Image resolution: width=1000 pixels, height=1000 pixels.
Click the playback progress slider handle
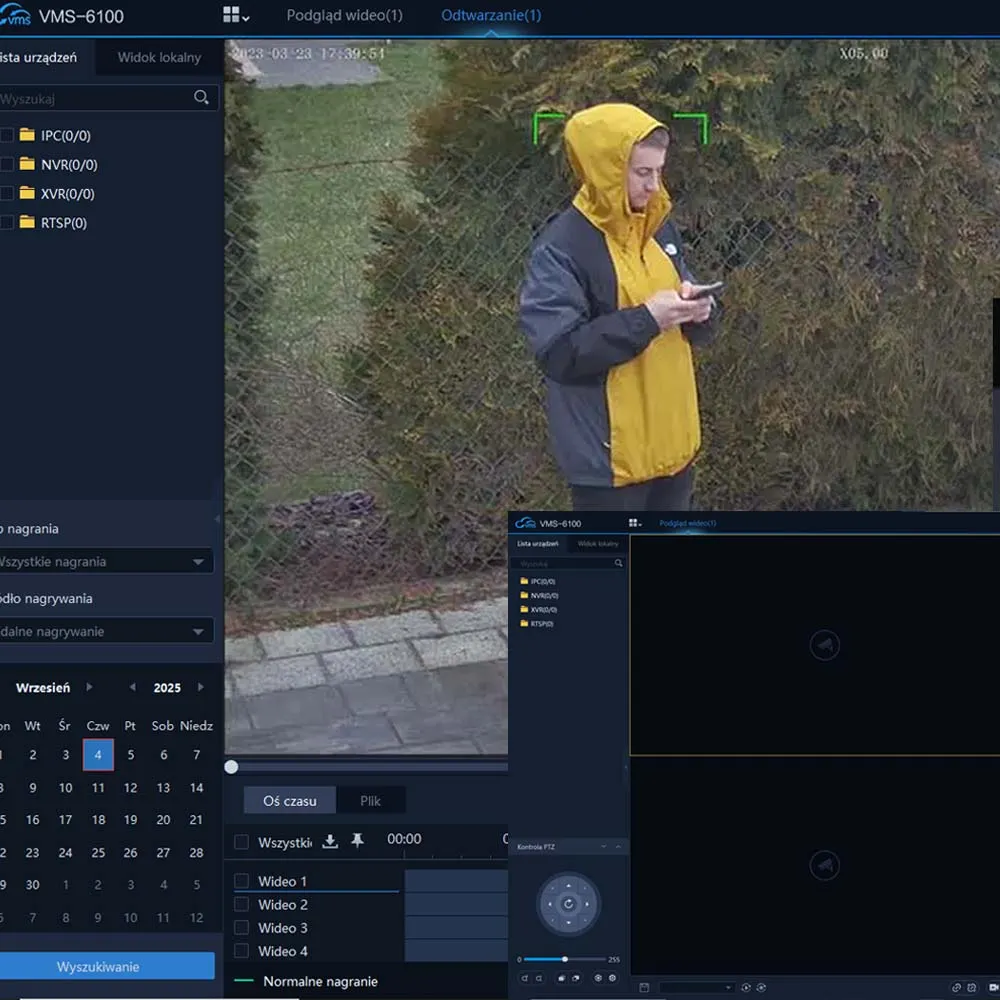[232, 767]
